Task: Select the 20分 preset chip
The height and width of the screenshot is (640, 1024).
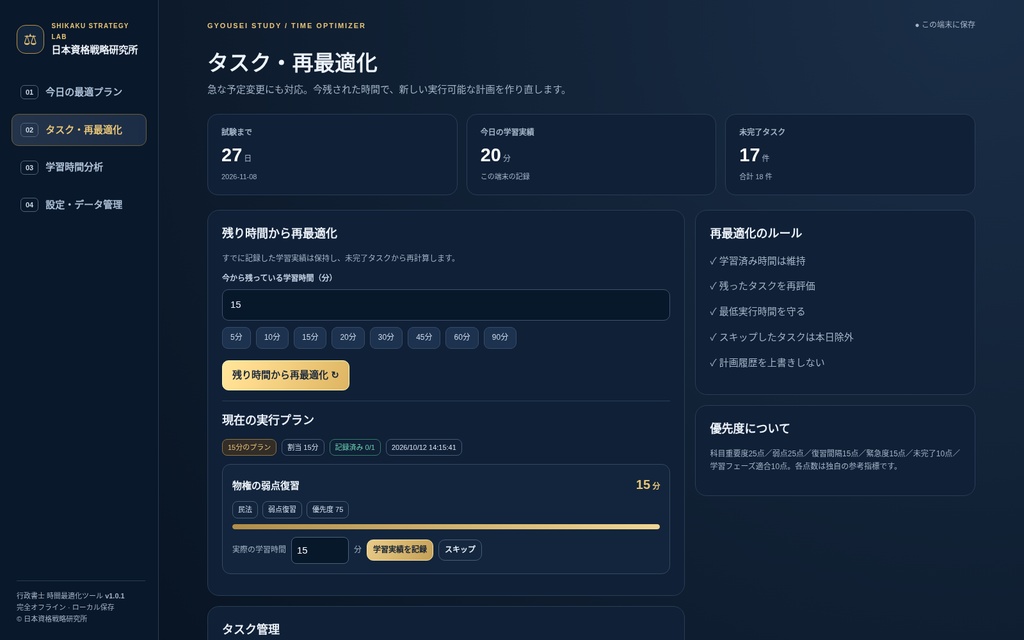Action: [348, 338]
